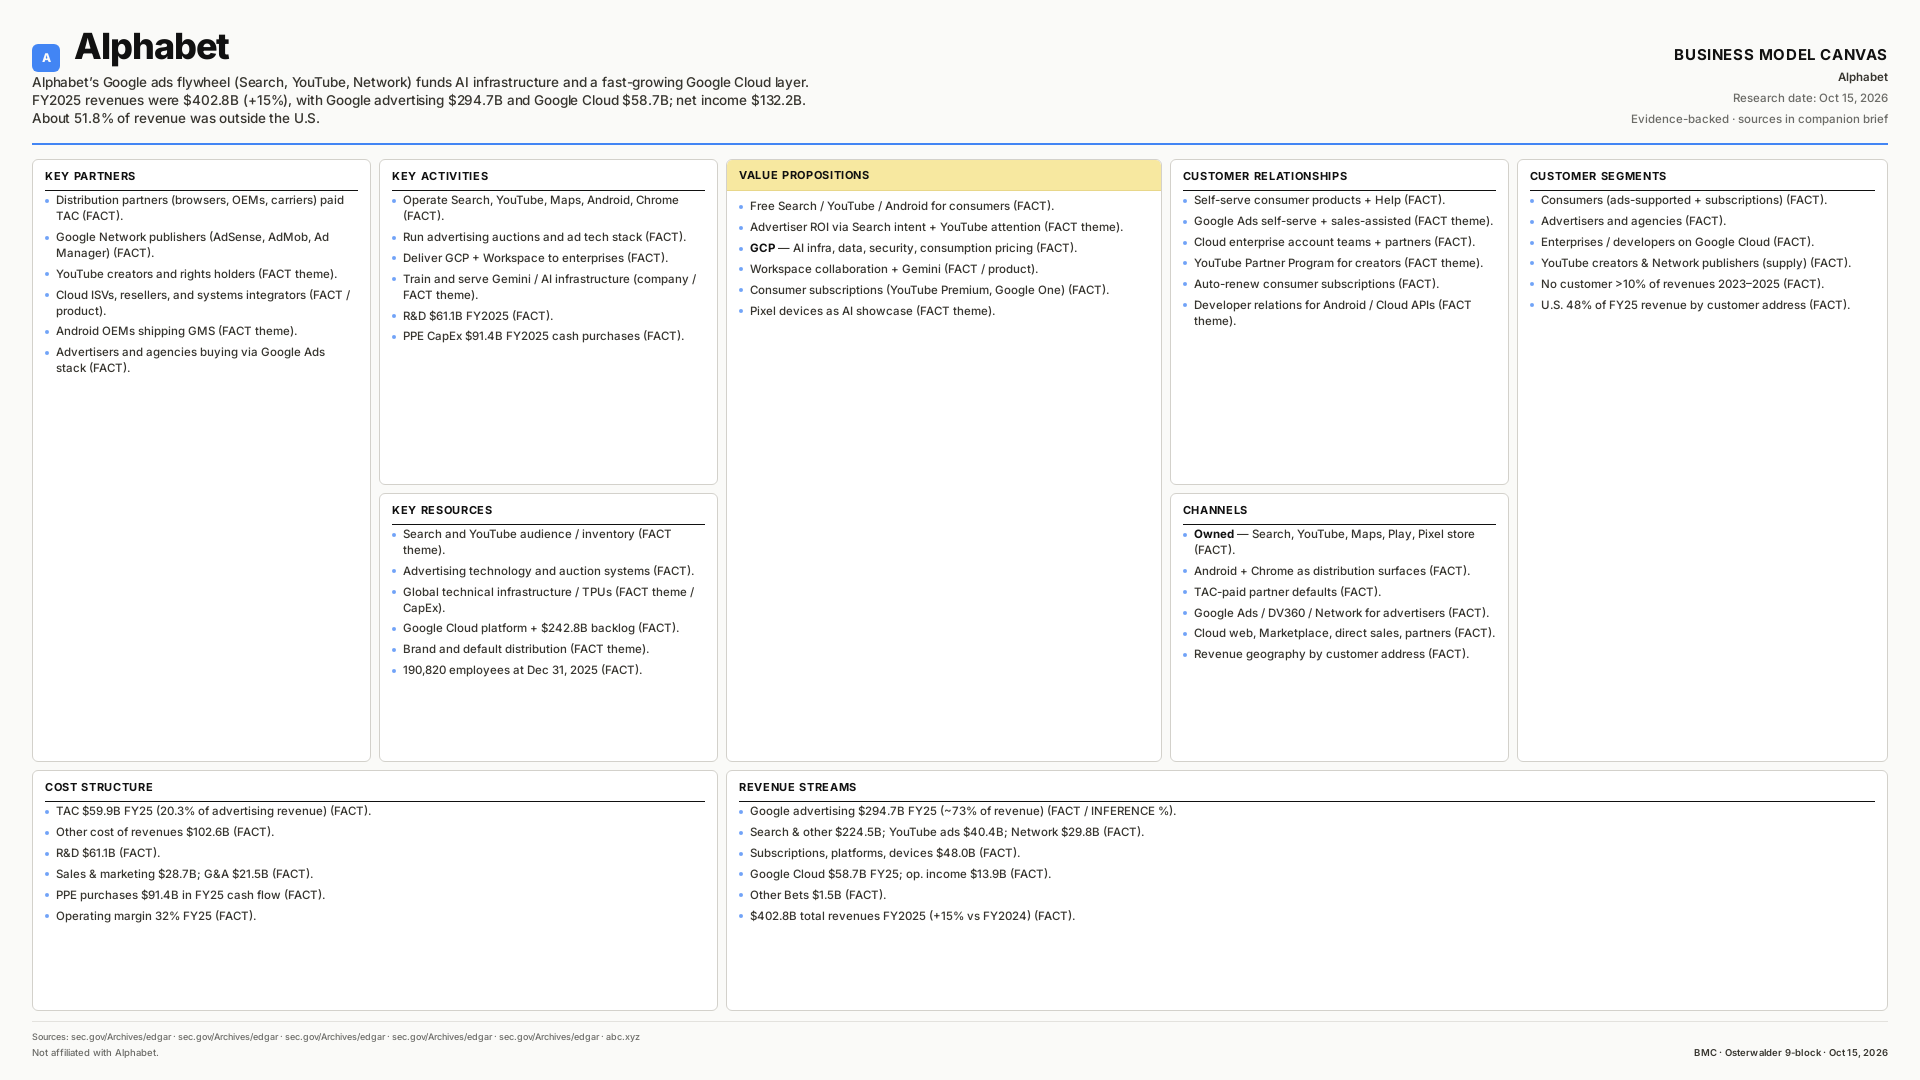Click '190,820 employees at Dec 31, 2025'
Viewport: 1920px width, 1080px height.
pyautogui.click(x=522, y=670)
